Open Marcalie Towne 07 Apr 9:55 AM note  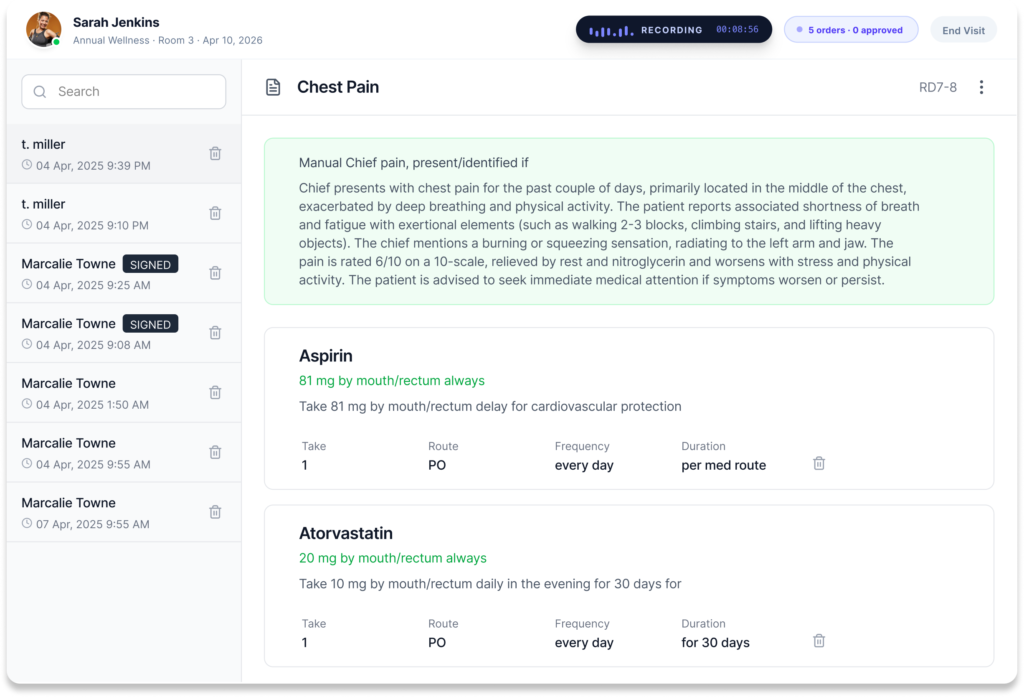(x=123, y=512)
